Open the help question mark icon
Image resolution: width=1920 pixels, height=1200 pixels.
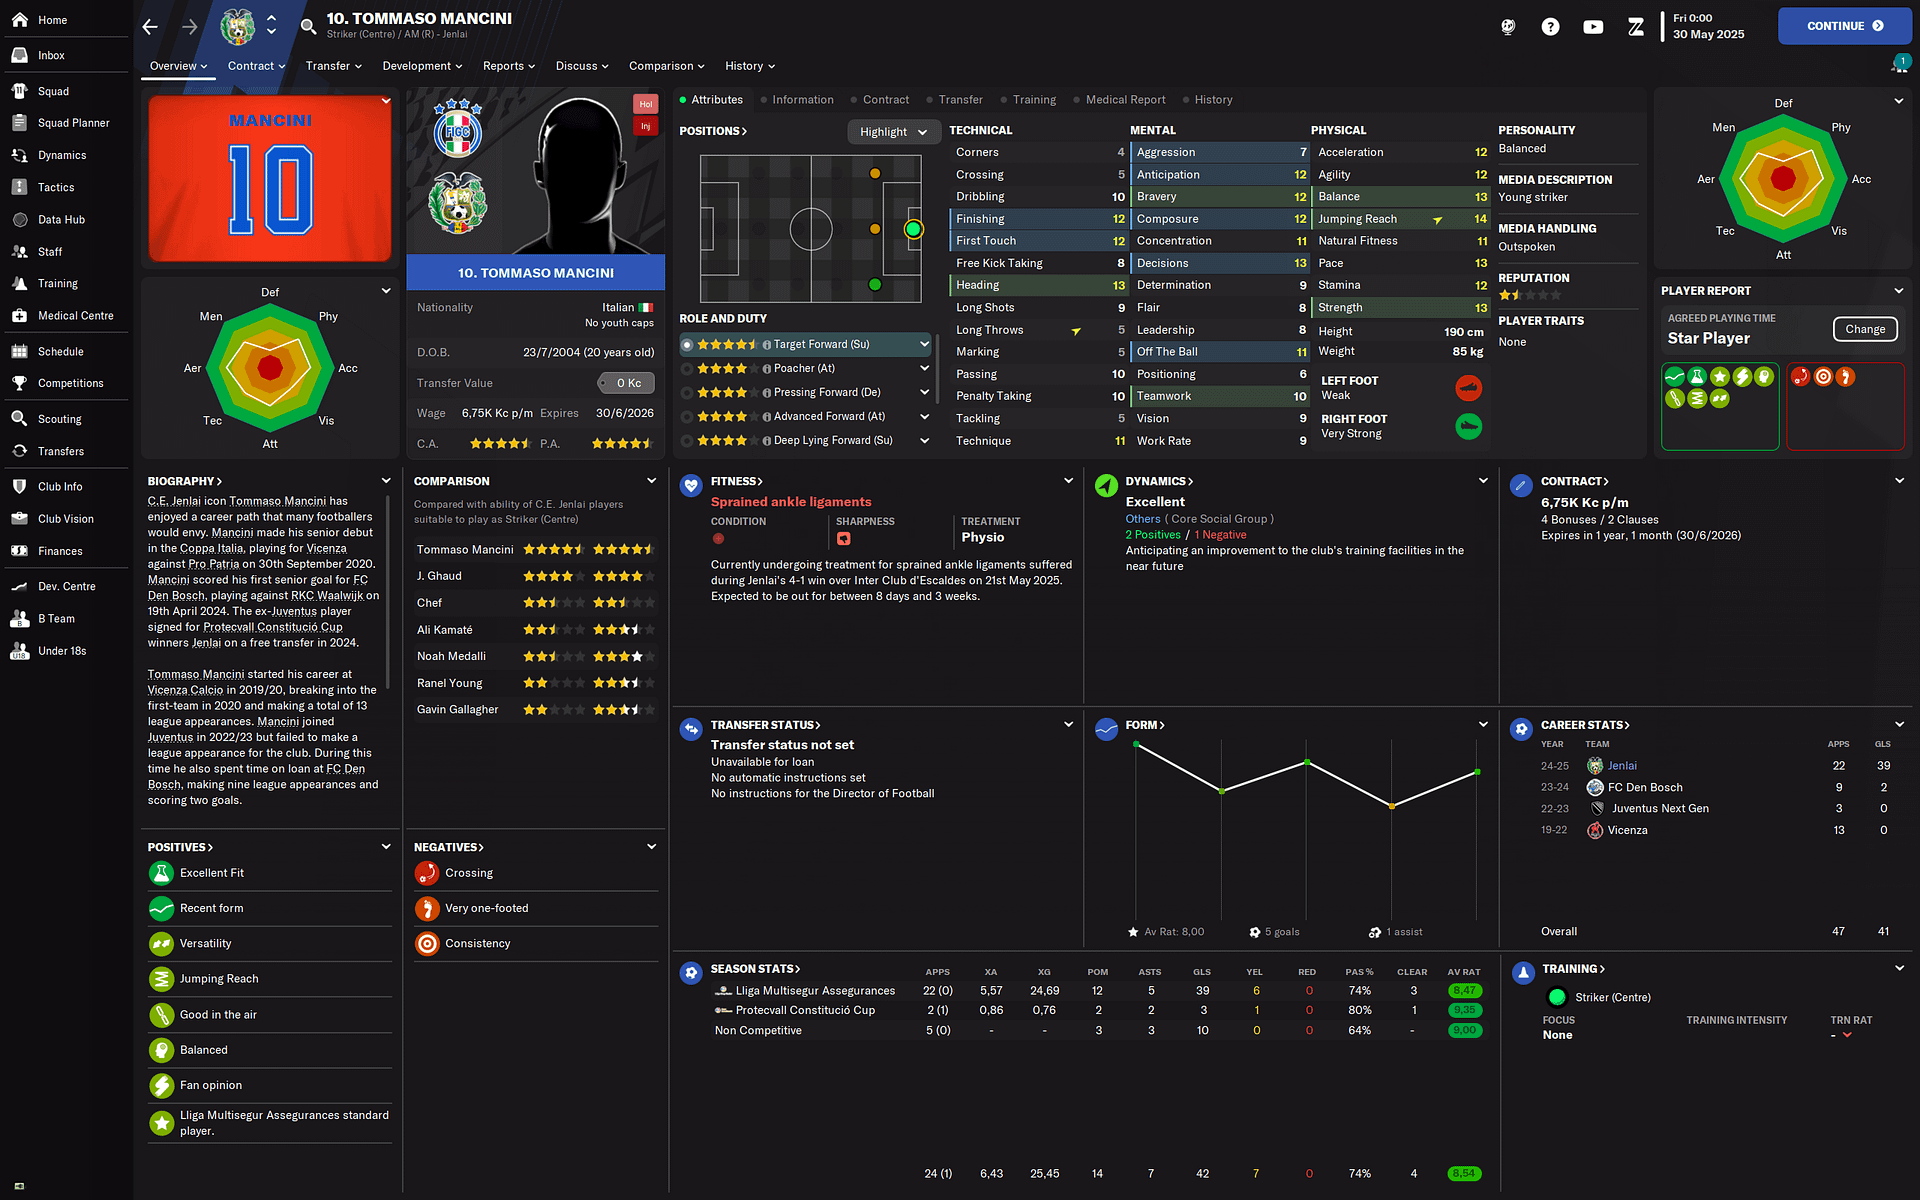pyautogui.click(x=1550, y=27)
